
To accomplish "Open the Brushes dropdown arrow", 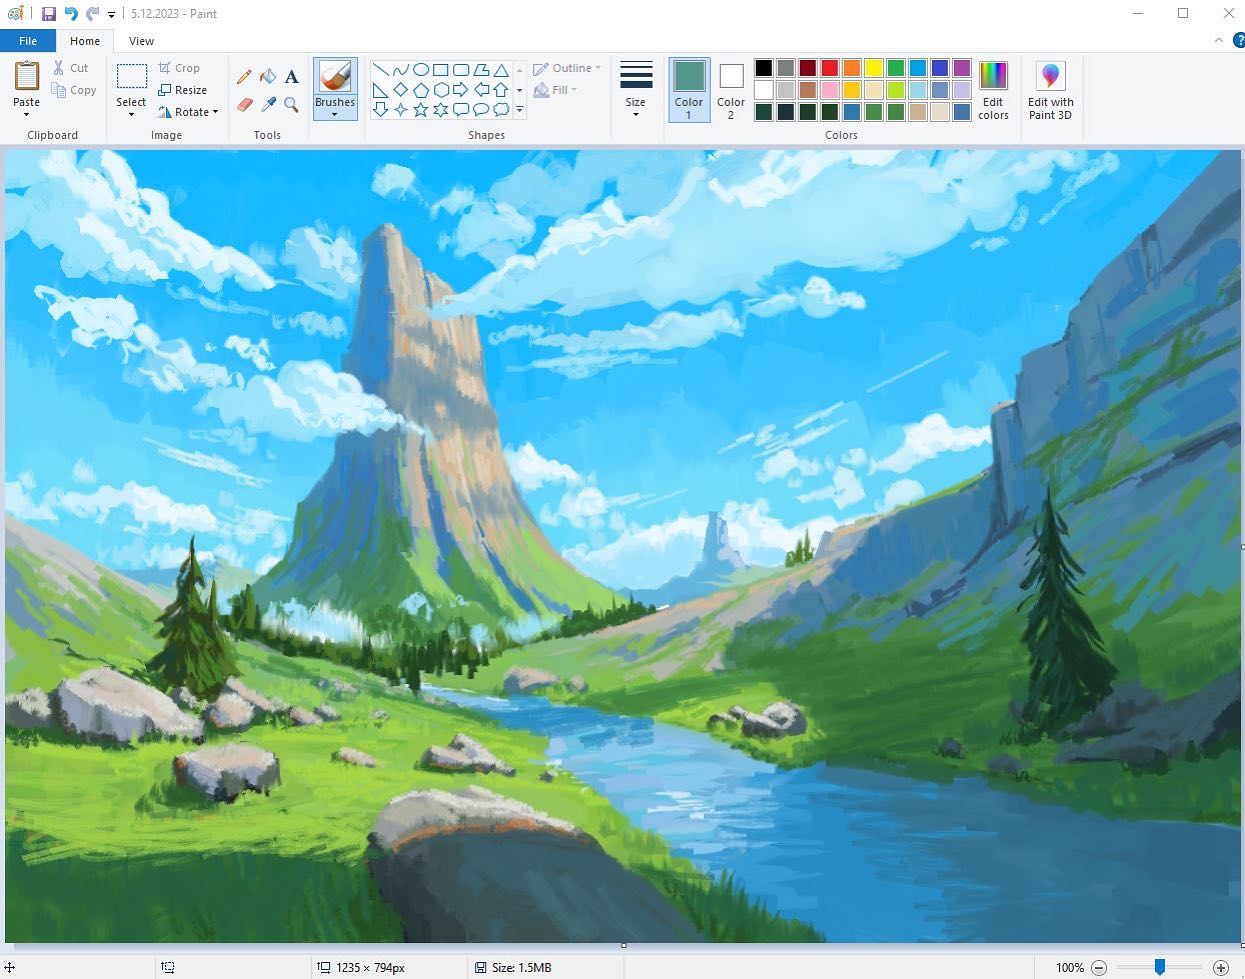I will click(x=334, y=115).
